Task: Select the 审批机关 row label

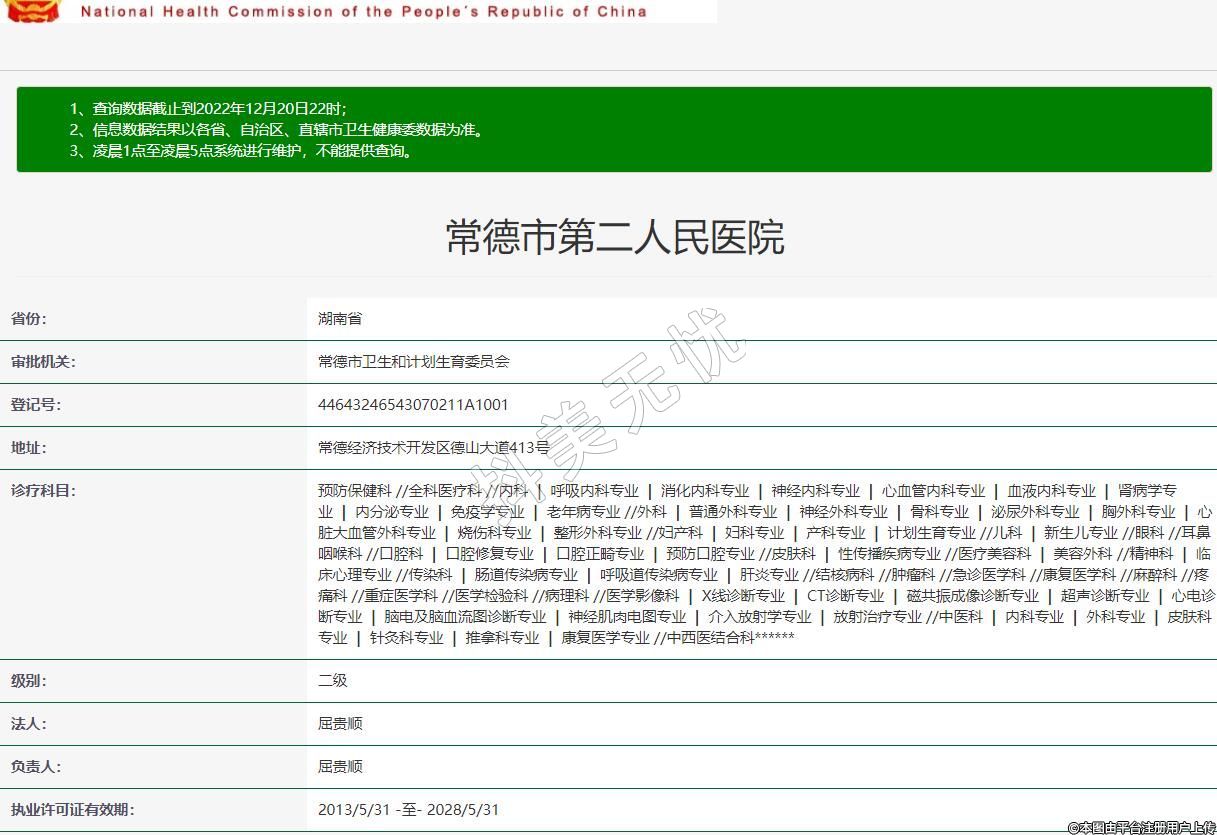Action: [43, 362]
